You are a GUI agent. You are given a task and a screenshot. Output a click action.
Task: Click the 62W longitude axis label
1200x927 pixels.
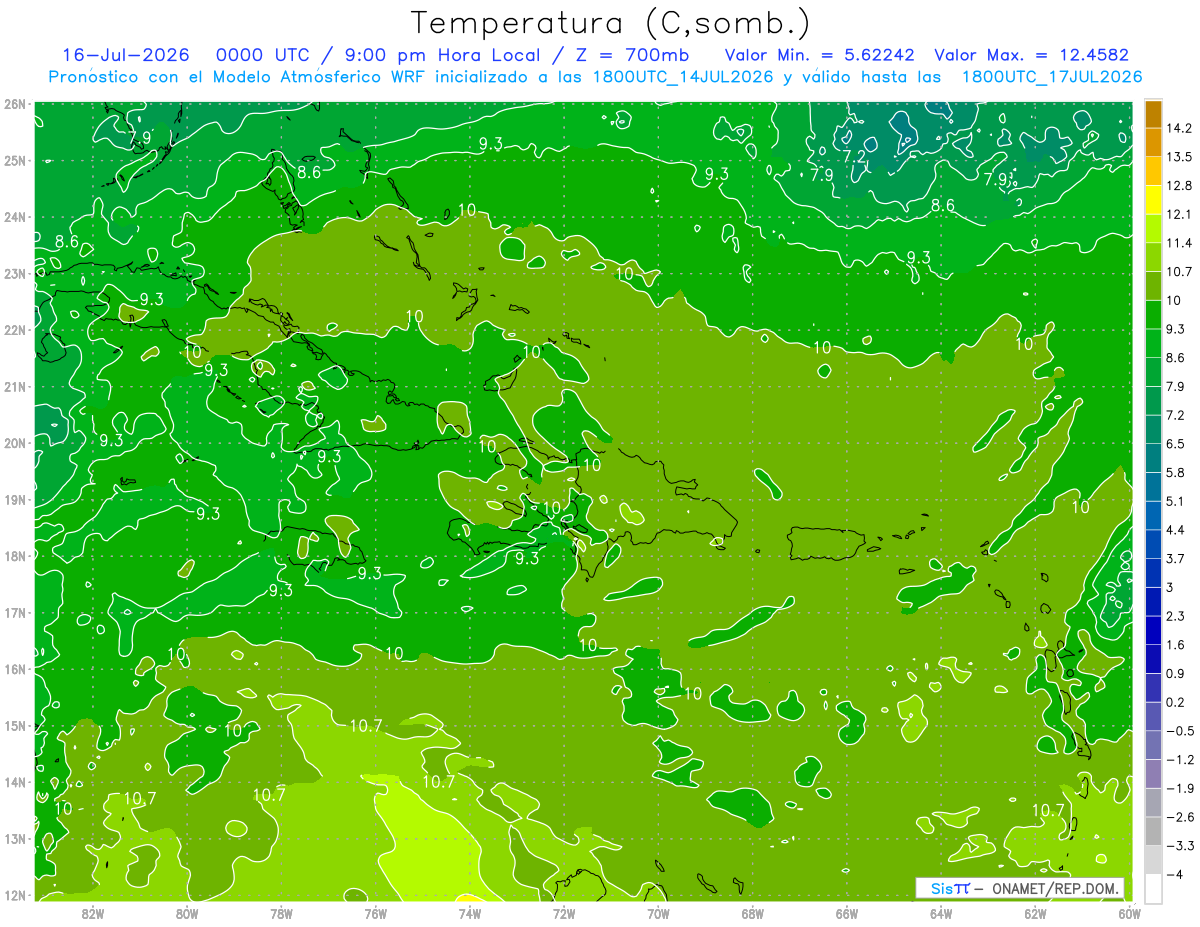[1035, 913]
